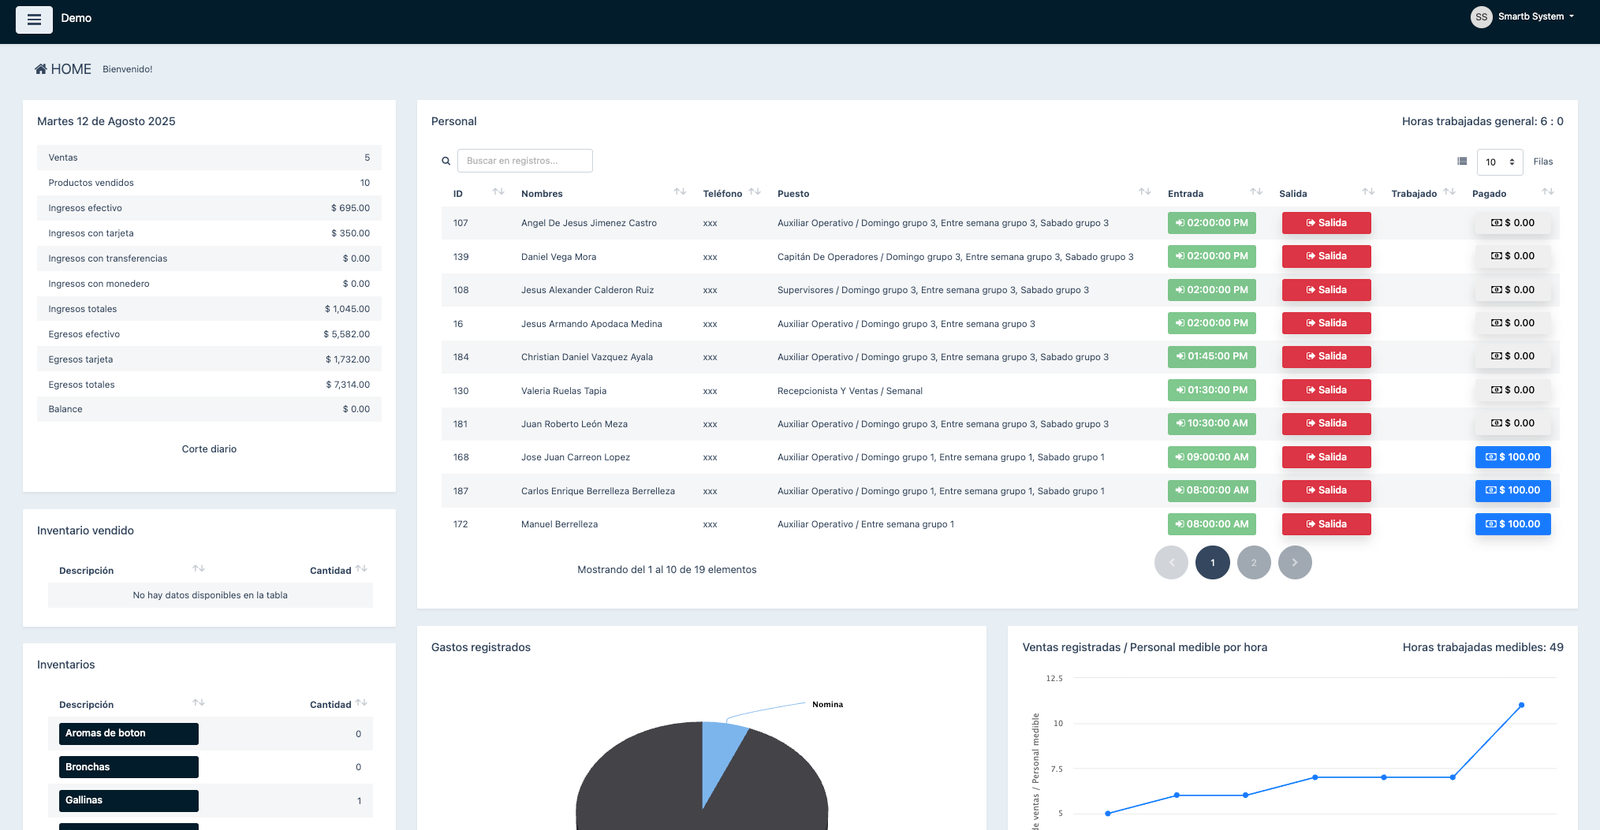Image resolution: width=1600 pixels, height=830 pixels.
Task: Click the list view icon beside Filas
Action: (1462, 161)
